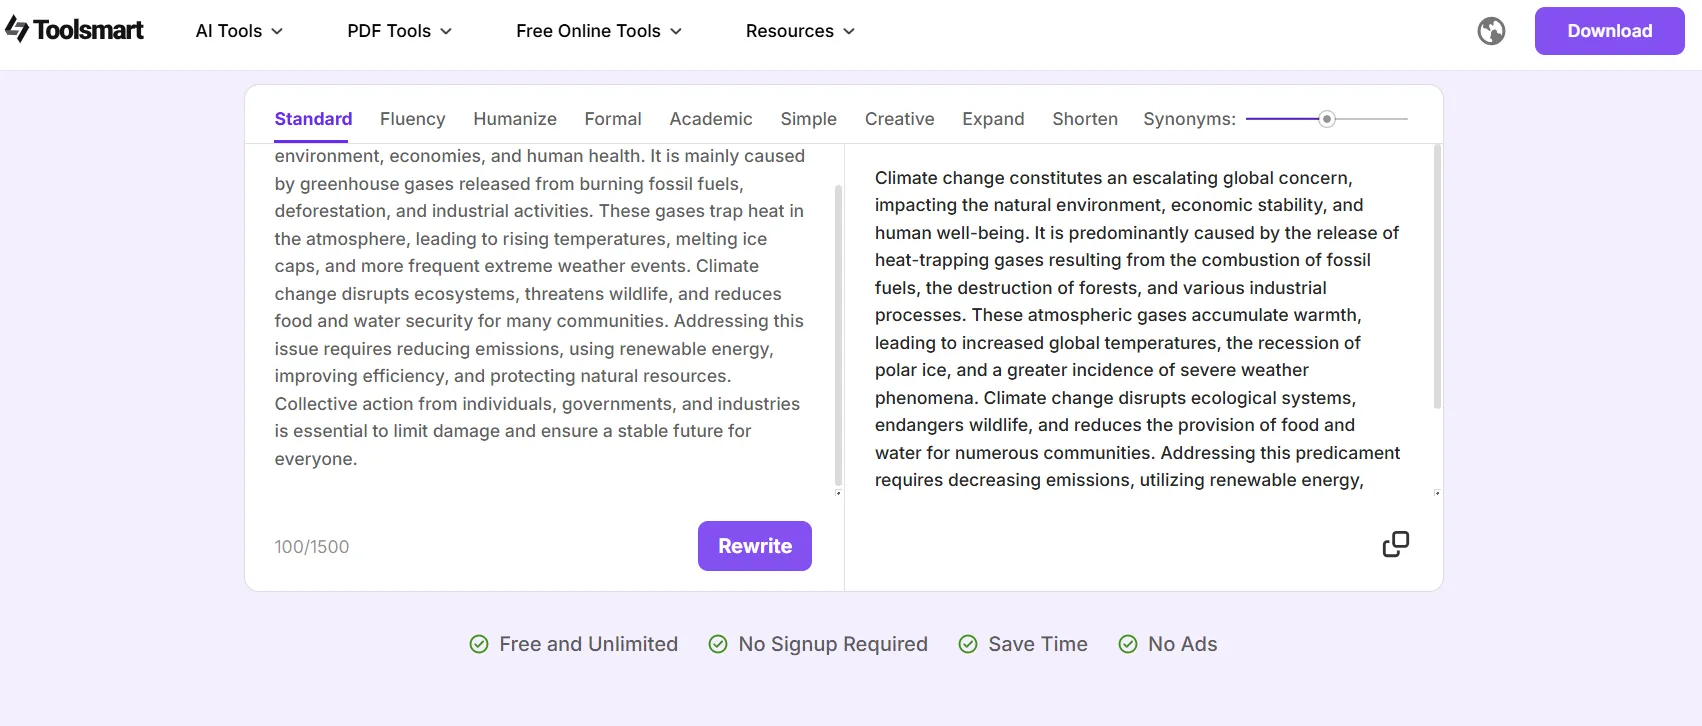The width and height of the screenshot is (1702, 726).
Task: Copy the rewritten output text
Action: (1395, 544)
